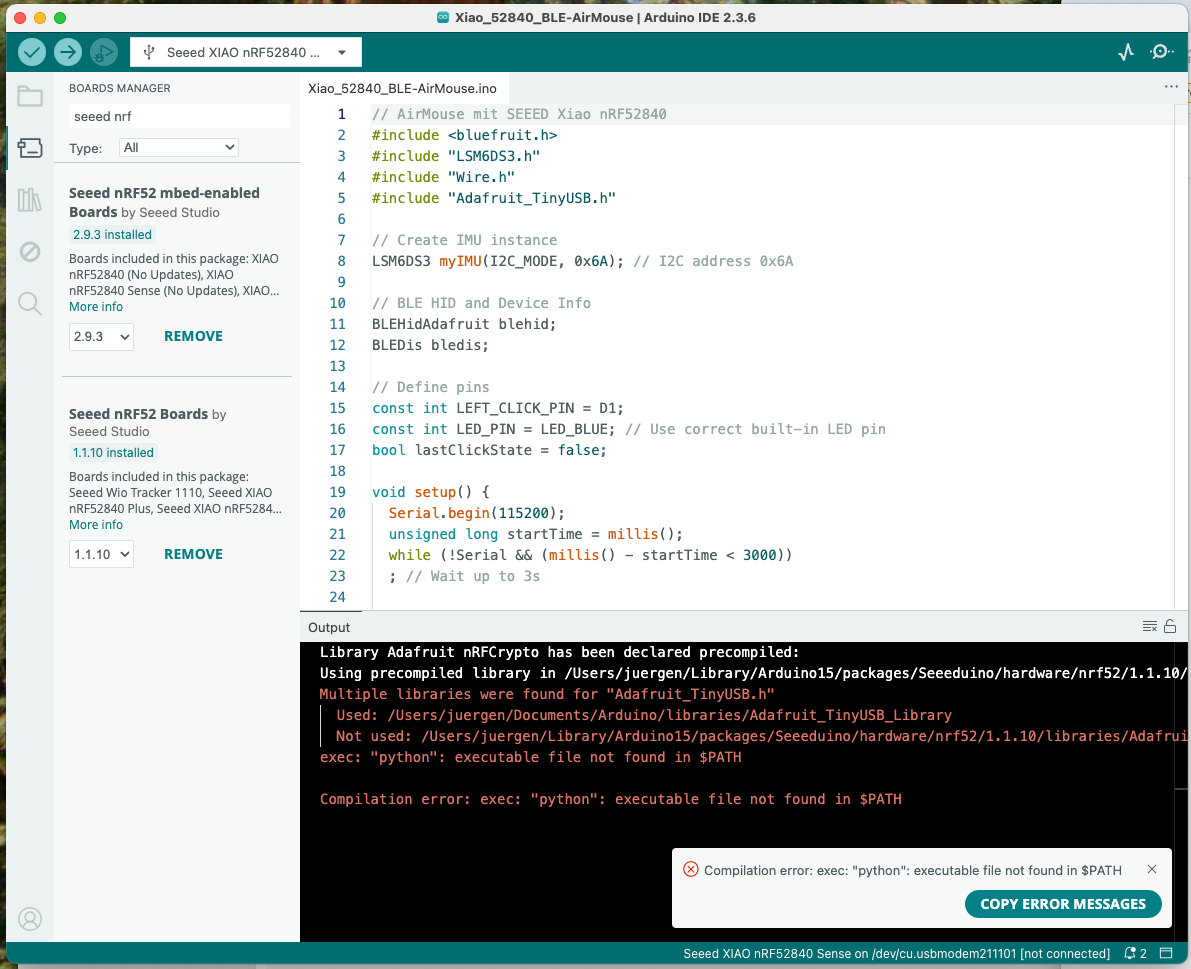
Task: Open the Sketchbook folder panel
Action: pos(30,97)
